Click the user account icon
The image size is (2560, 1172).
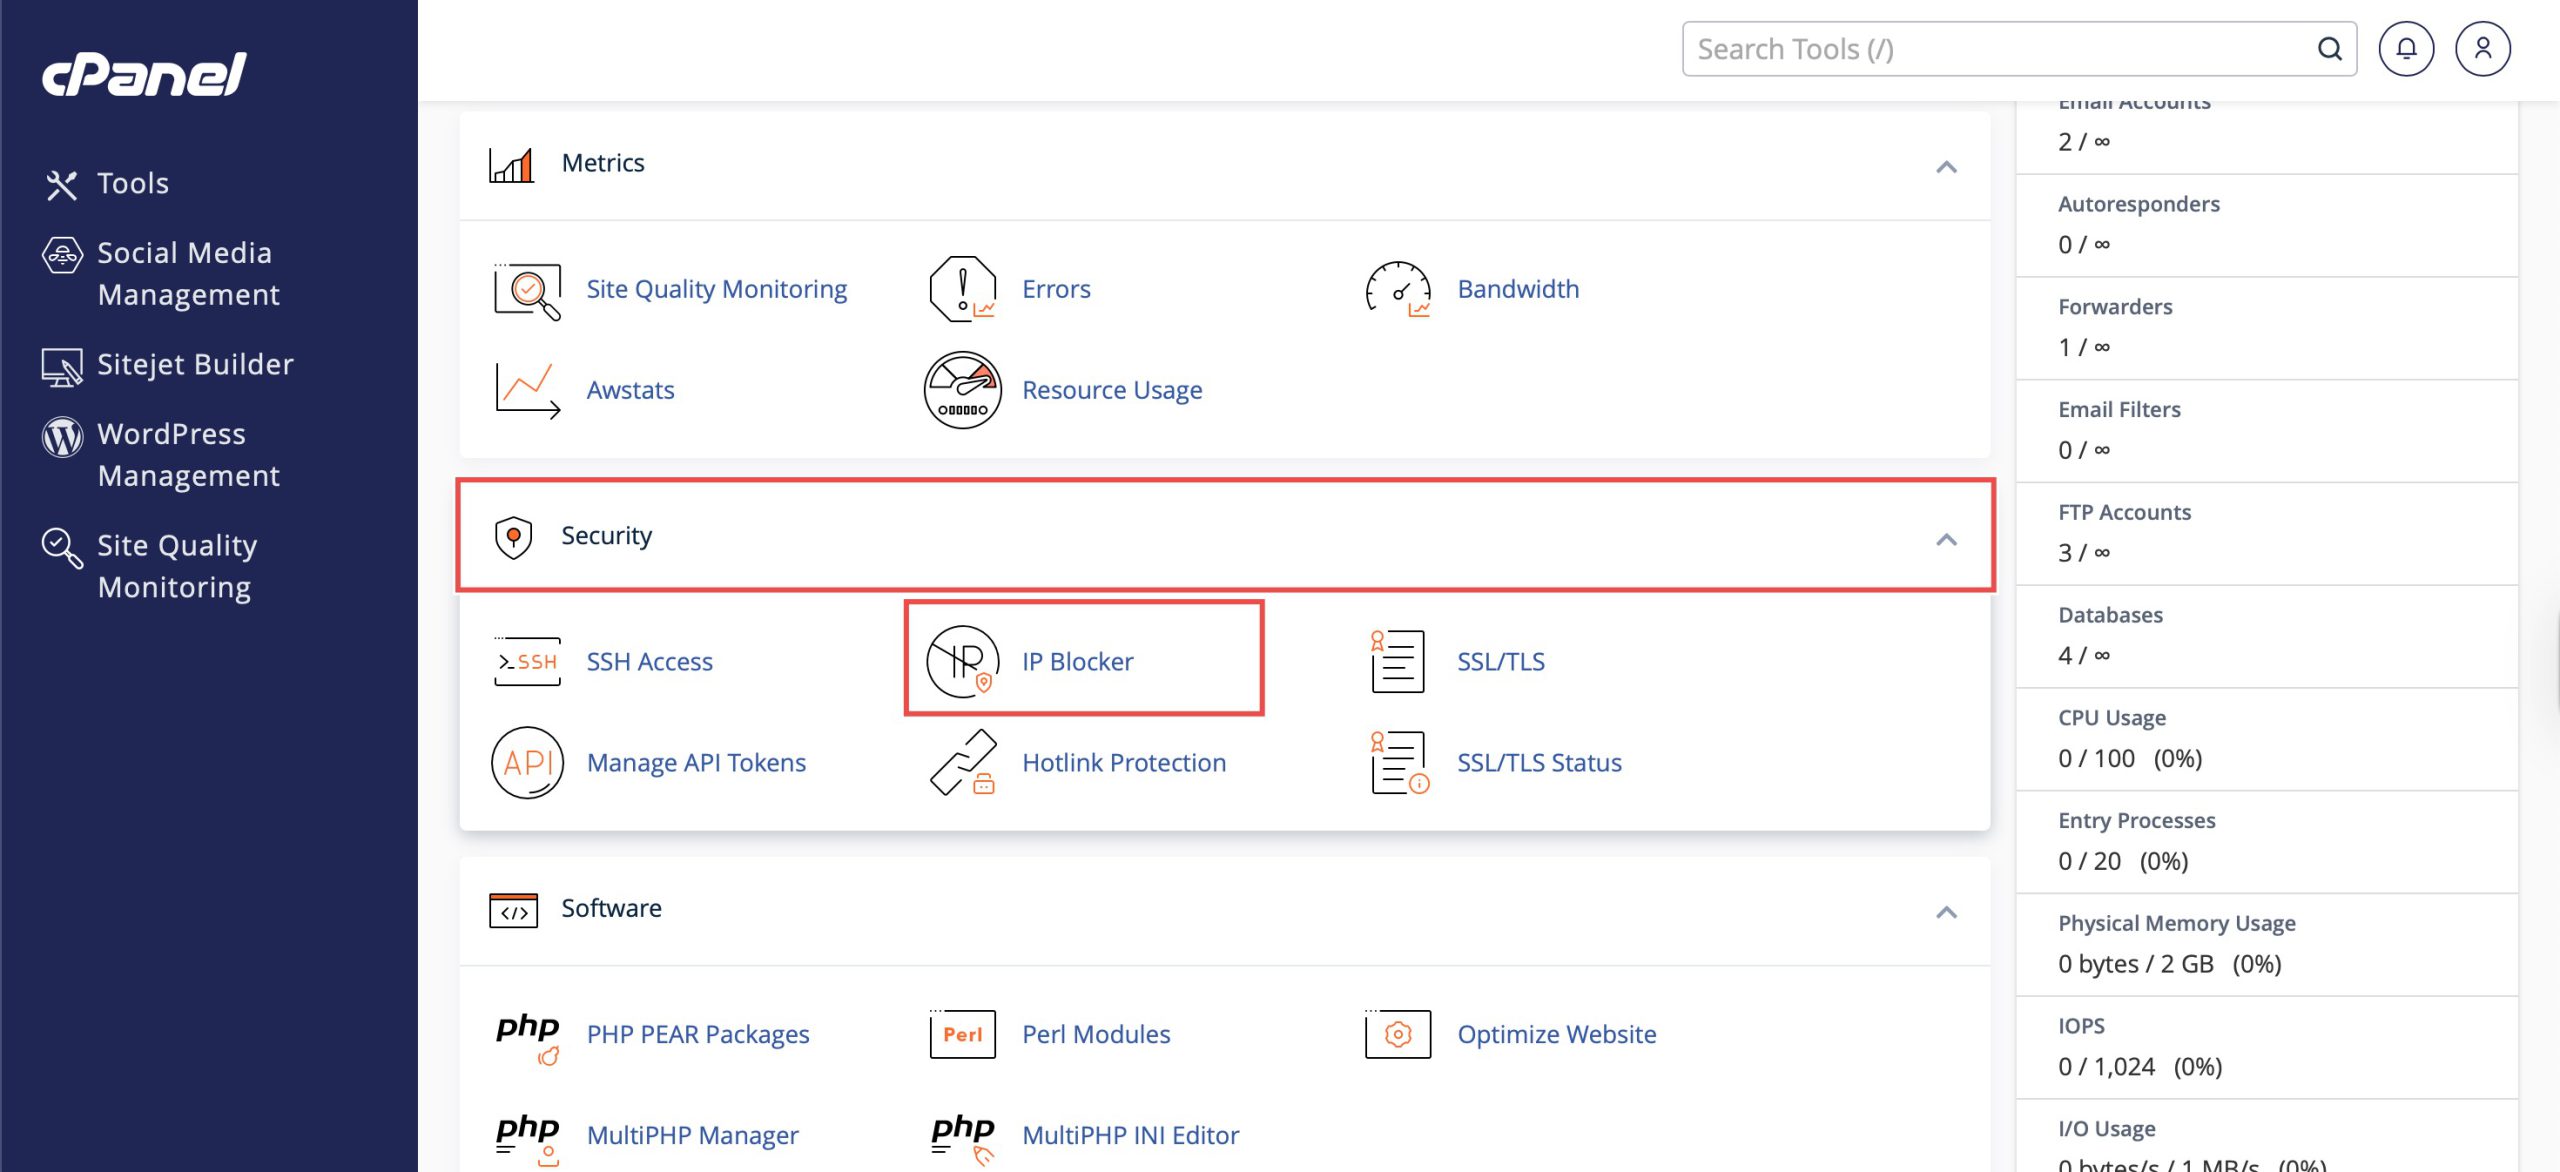pyautogui.click(x=2482, y=49)
